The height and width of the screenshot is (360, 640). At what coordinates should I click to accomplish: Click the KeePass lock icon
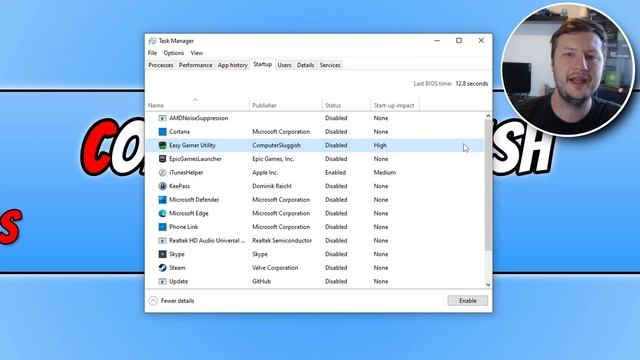point(162,186)
